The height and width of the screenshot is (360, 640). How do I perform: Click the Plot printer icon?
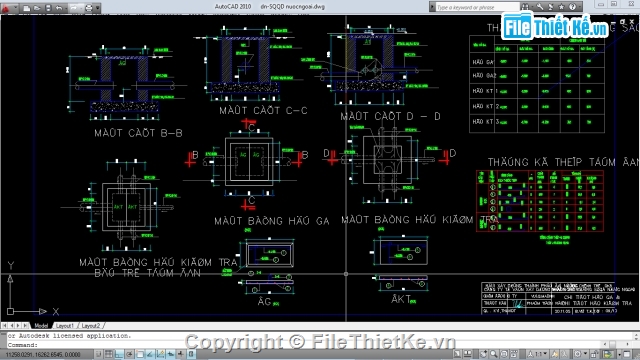(89, 7)
